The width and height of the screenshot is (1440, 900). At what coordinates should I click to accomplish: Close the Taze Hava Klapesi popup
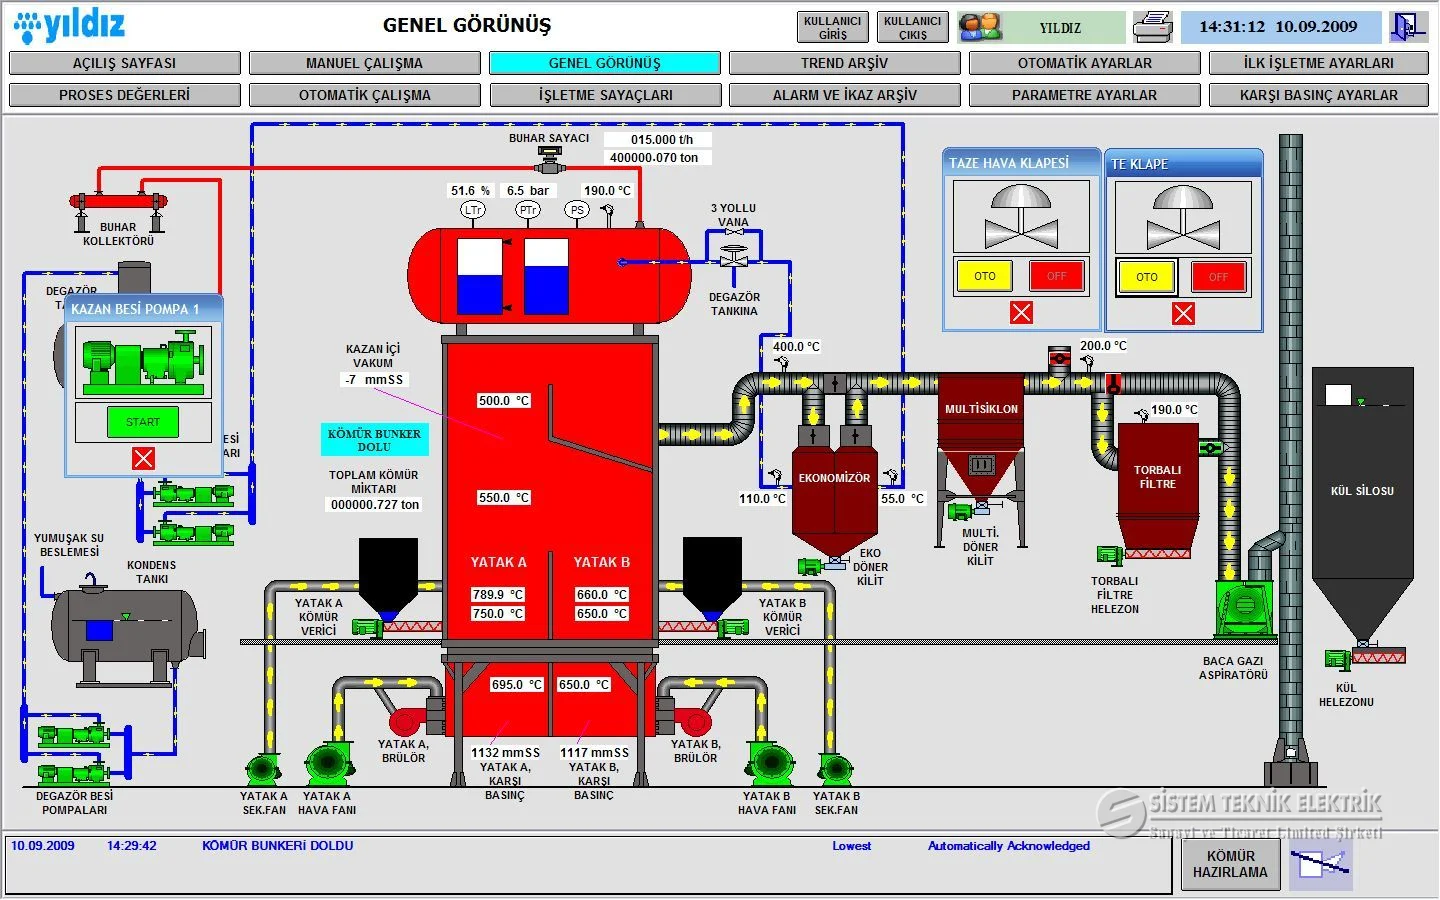pos(1021,313)
